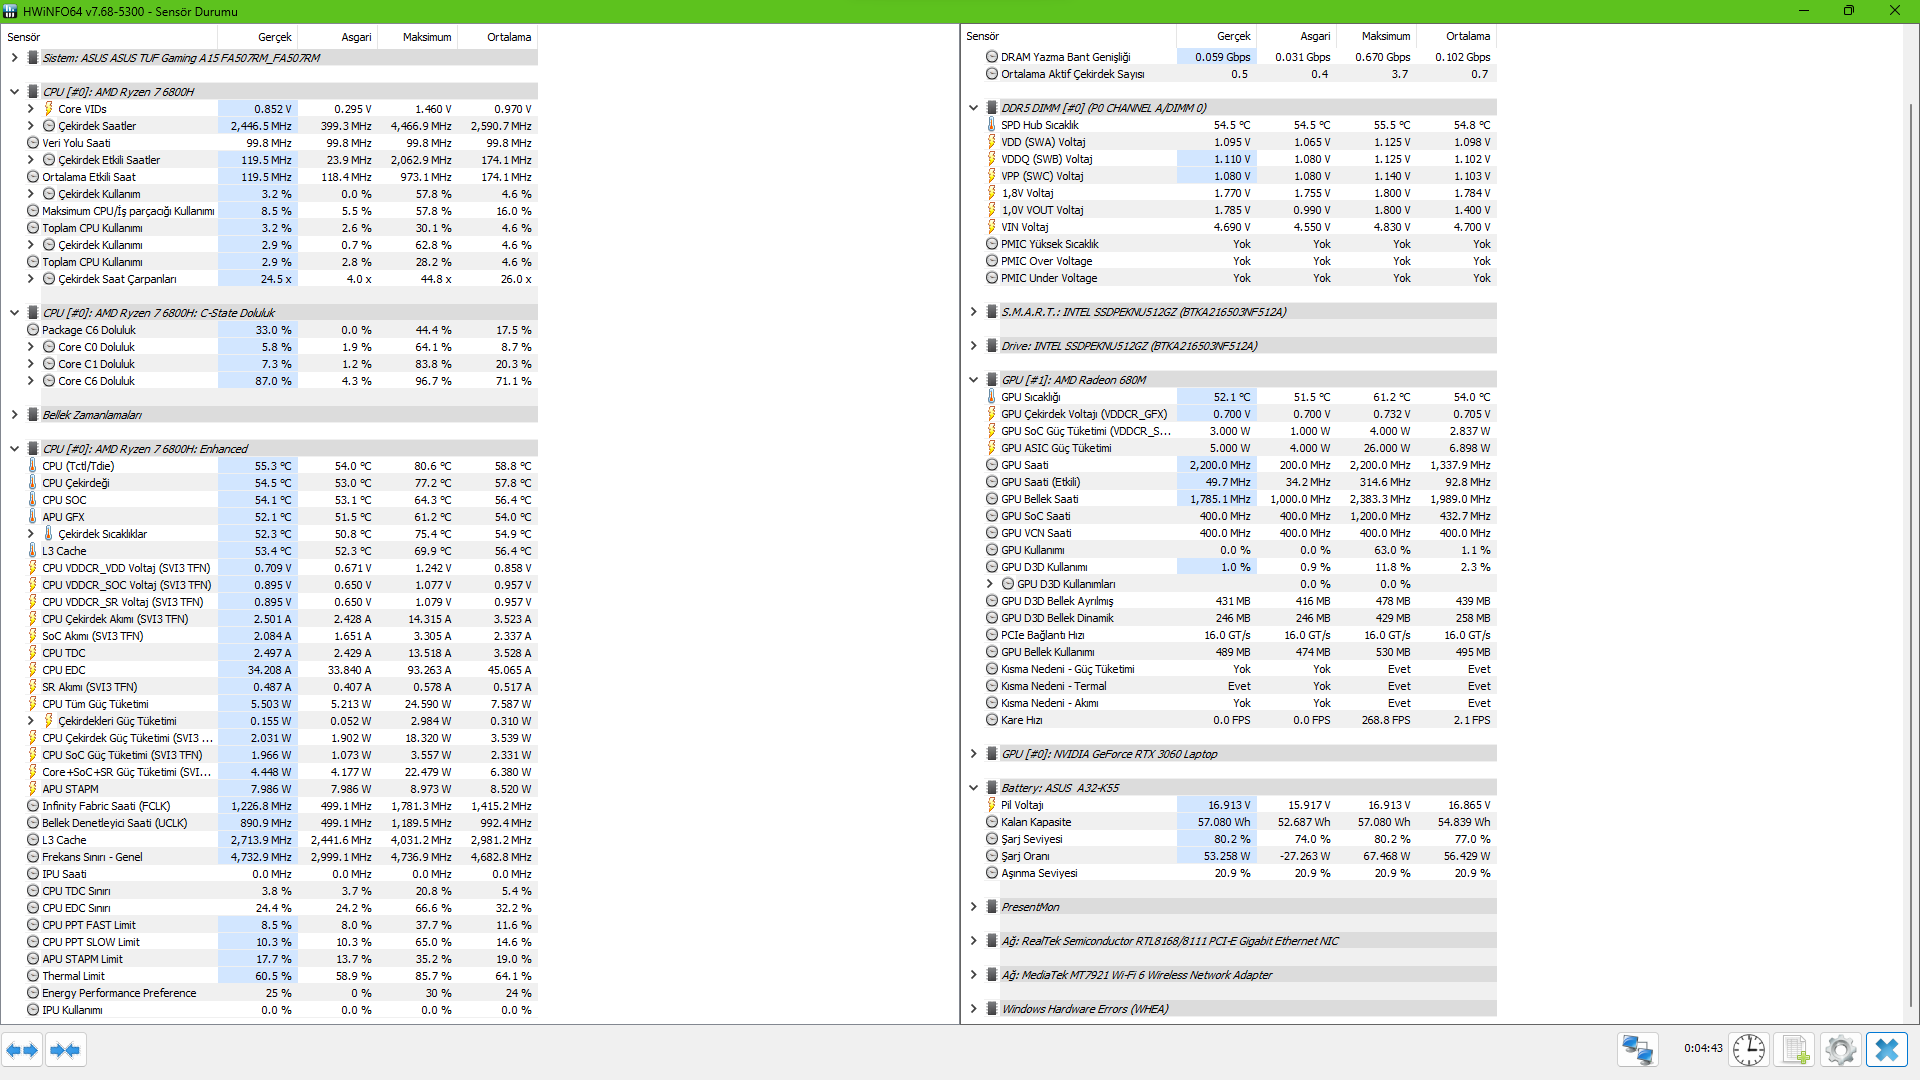Click the shrink columns arrows icon
Viewport: 1920px width, 1080px height.
pyautogui.click(x=65, y=1049)
